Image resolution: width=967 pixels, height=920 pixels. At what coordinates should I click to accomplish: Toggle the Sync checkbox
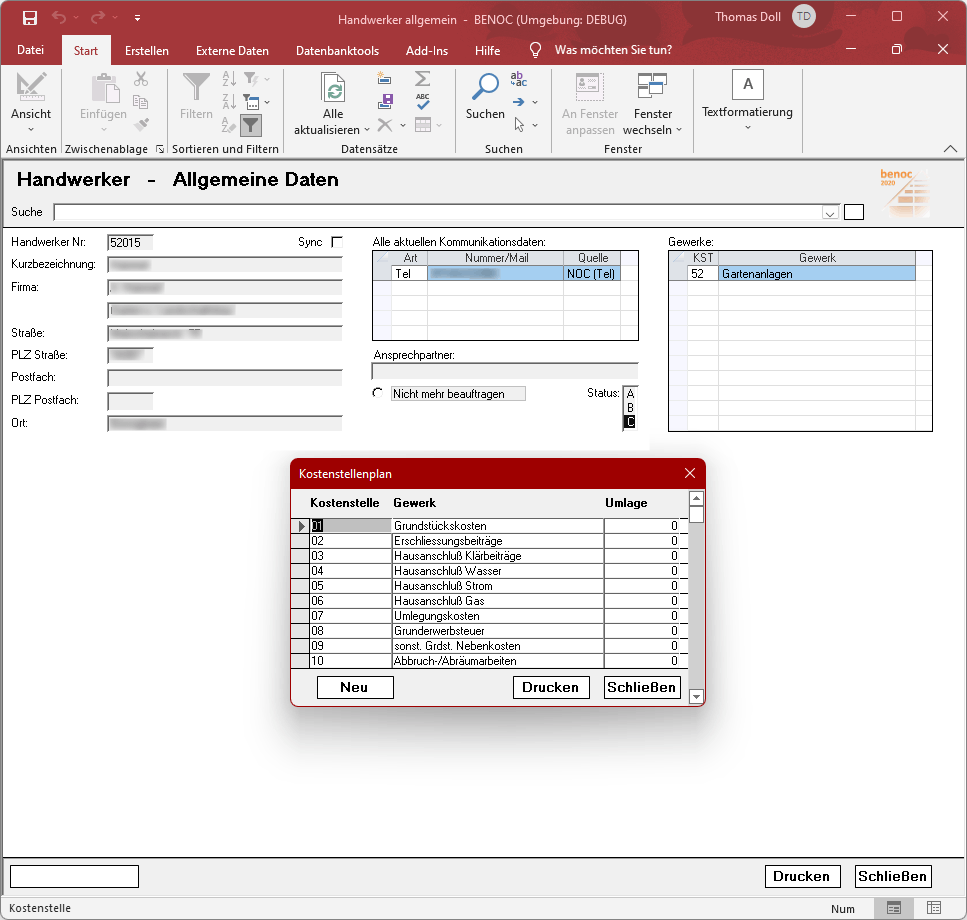(x=337, y=242)
